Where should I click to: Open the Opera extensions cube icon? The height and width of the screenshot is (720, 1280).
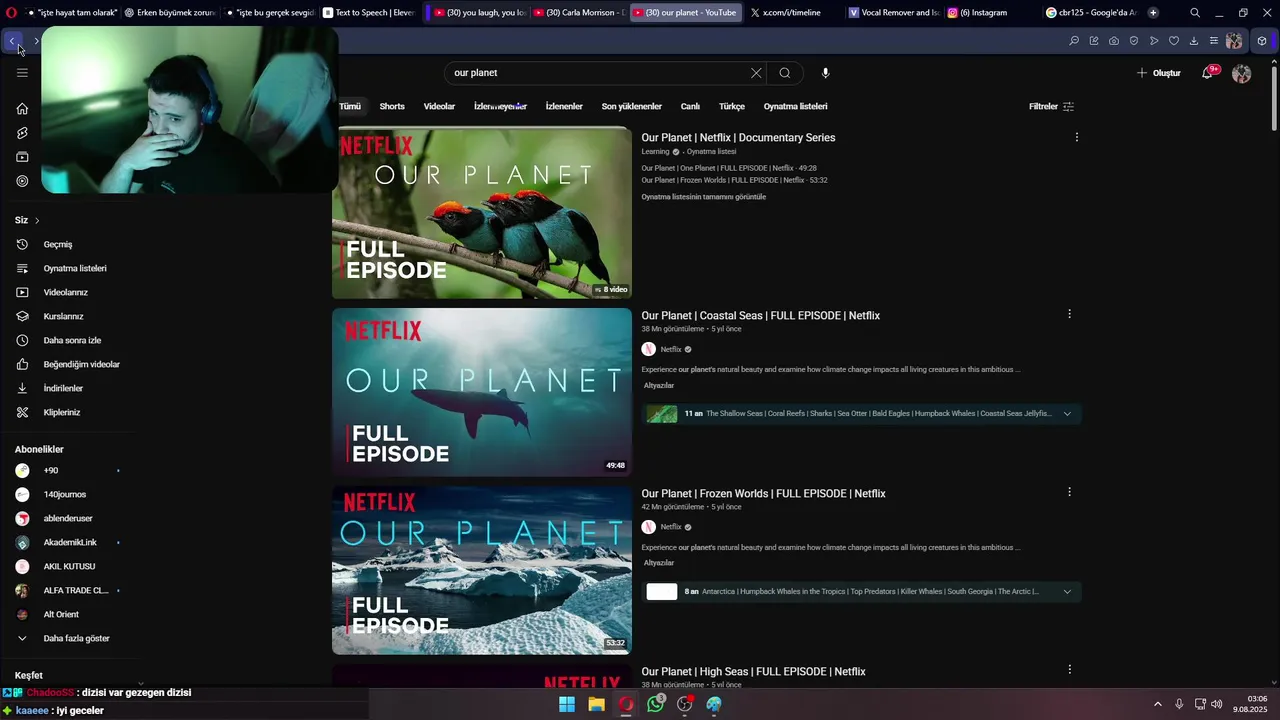coord(1262,41)
